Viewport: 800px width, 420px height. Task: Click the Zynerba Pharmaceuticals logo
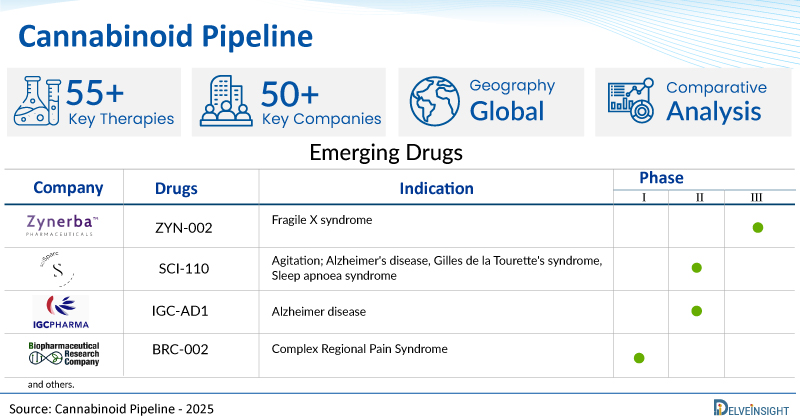pos(62,225)
